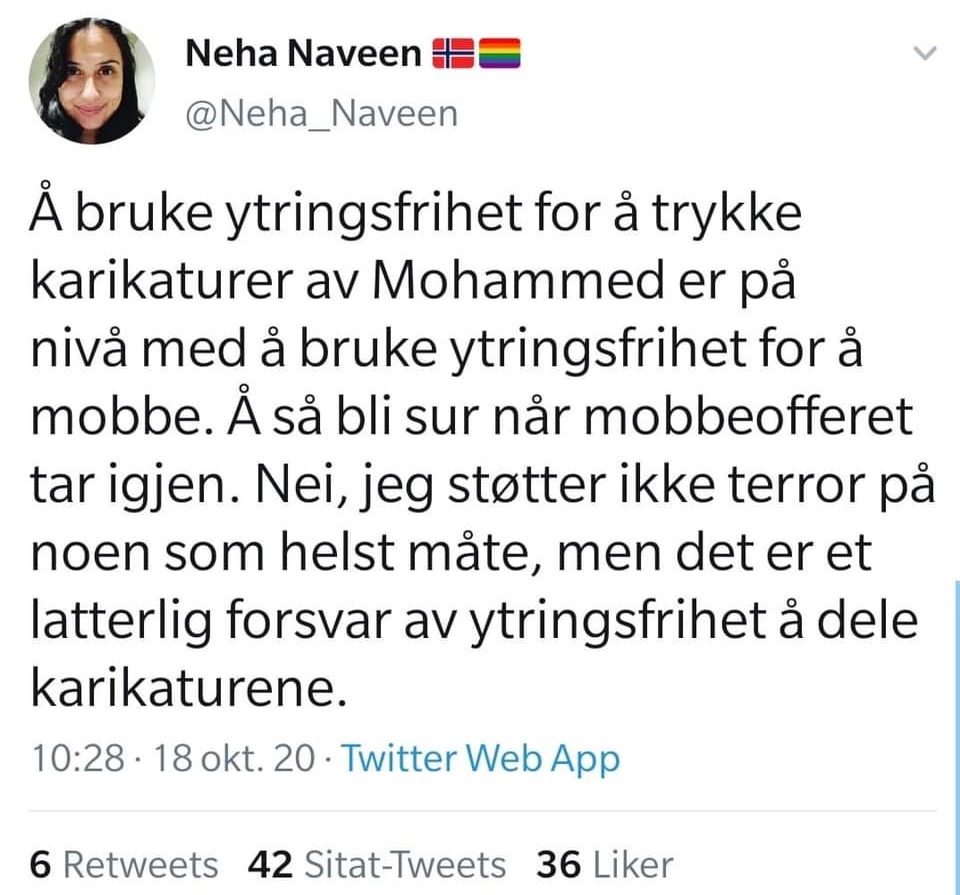
Task: Open the @Neha_Naveen handle link
Action: (x=321, y=113)
